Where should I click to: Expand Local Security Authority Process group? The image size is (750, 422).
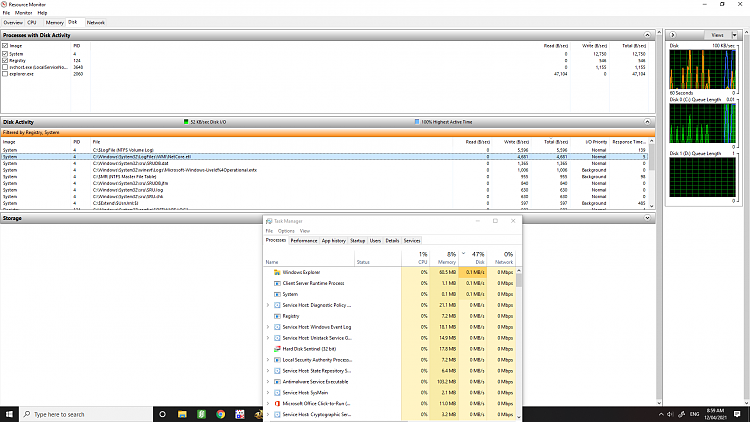pyautogui.click(x=268, y=360)
